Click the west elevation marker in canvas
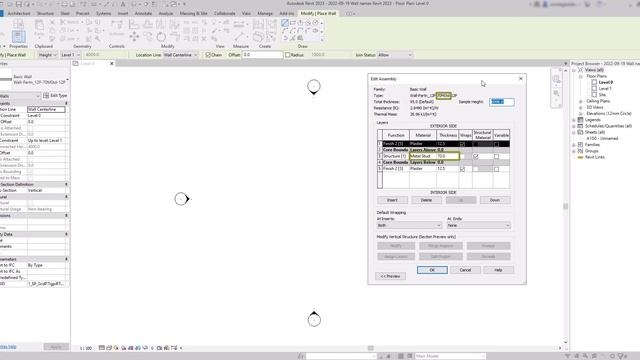 click(x=182, y=199)
